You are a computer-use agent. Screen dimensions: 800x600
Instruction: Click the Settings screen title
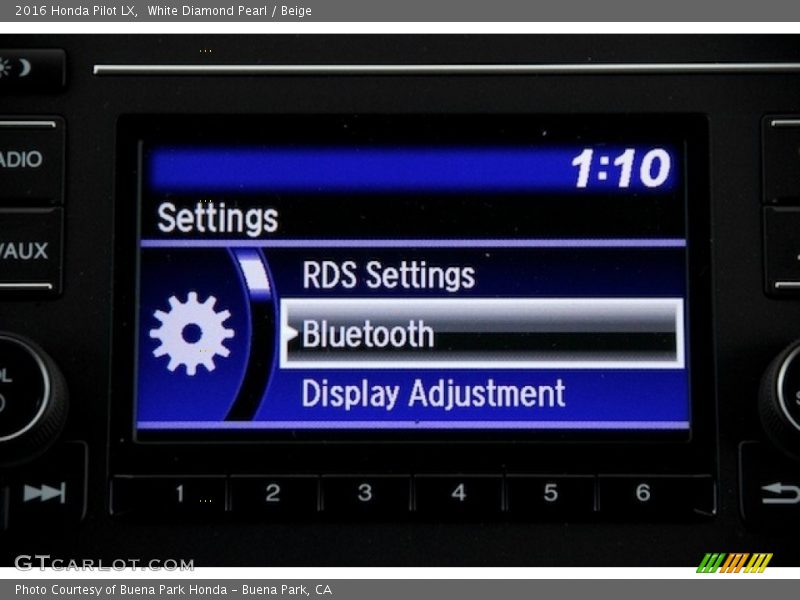pos(218,218)
